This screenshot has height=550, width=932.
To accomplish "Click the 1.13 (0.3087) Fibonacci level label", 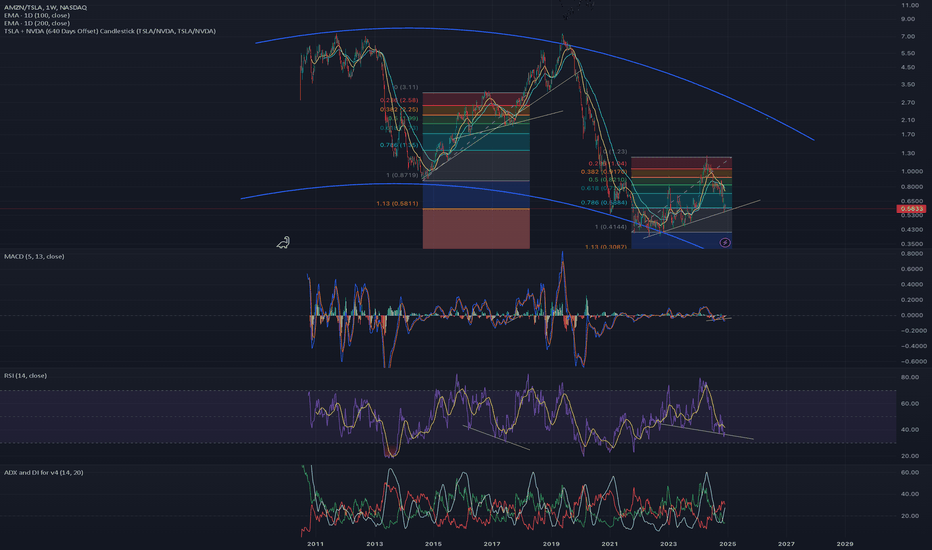I will click(x=606, y=246).
